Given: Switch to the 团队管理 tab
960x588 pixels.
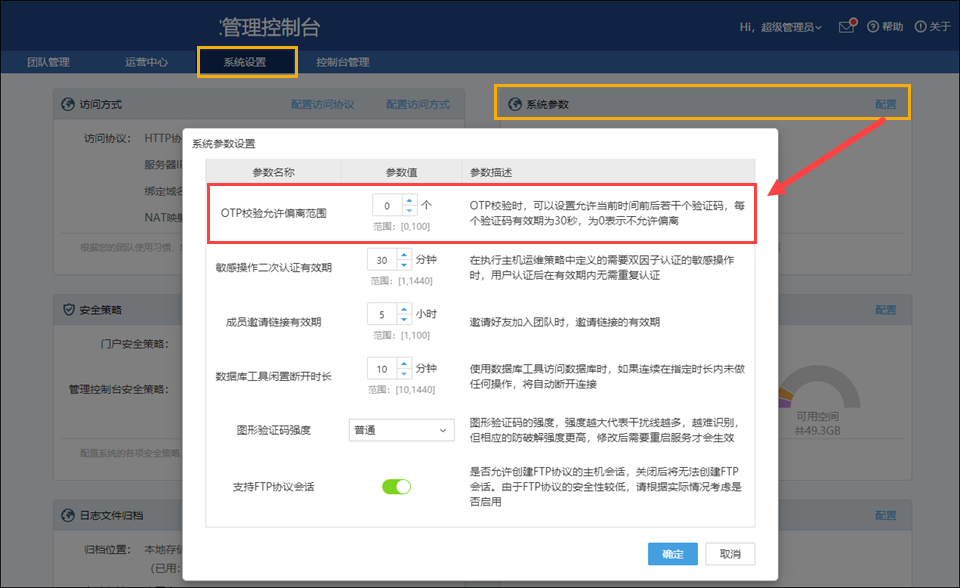Looking at the screenshot, I should 48,62.
